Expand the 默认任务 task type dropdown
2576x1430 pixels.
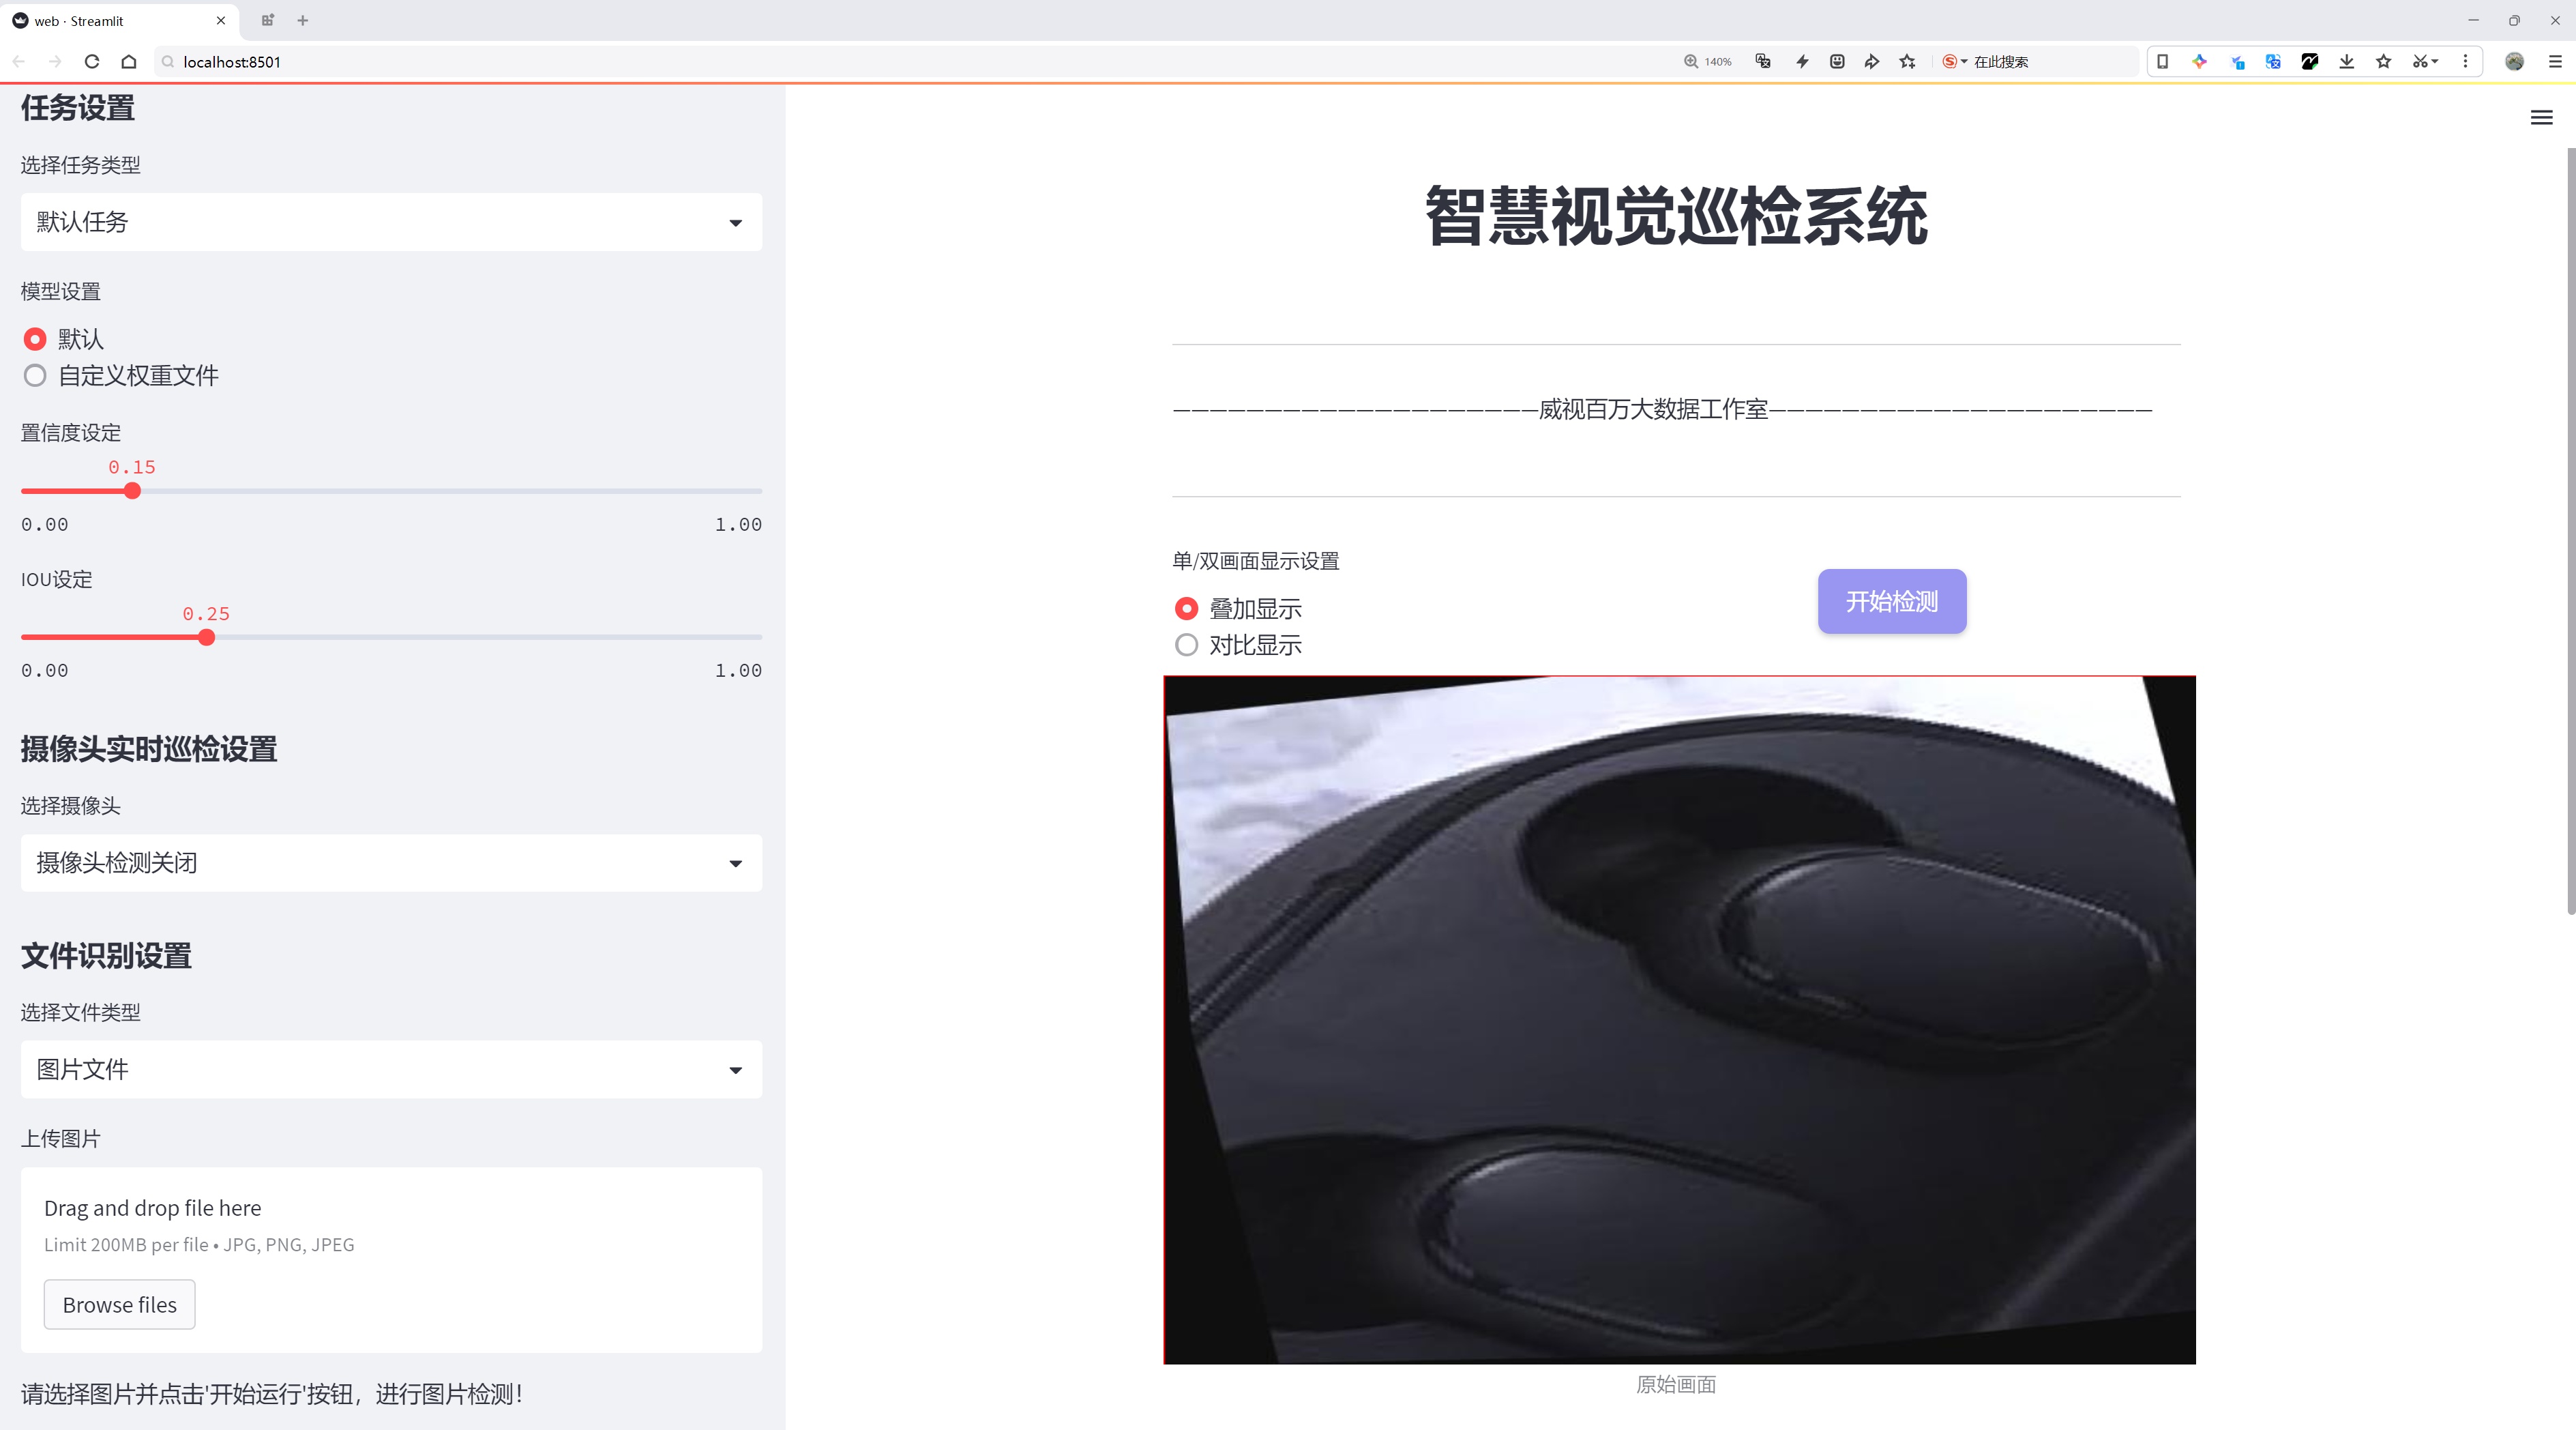coord(391,222)
